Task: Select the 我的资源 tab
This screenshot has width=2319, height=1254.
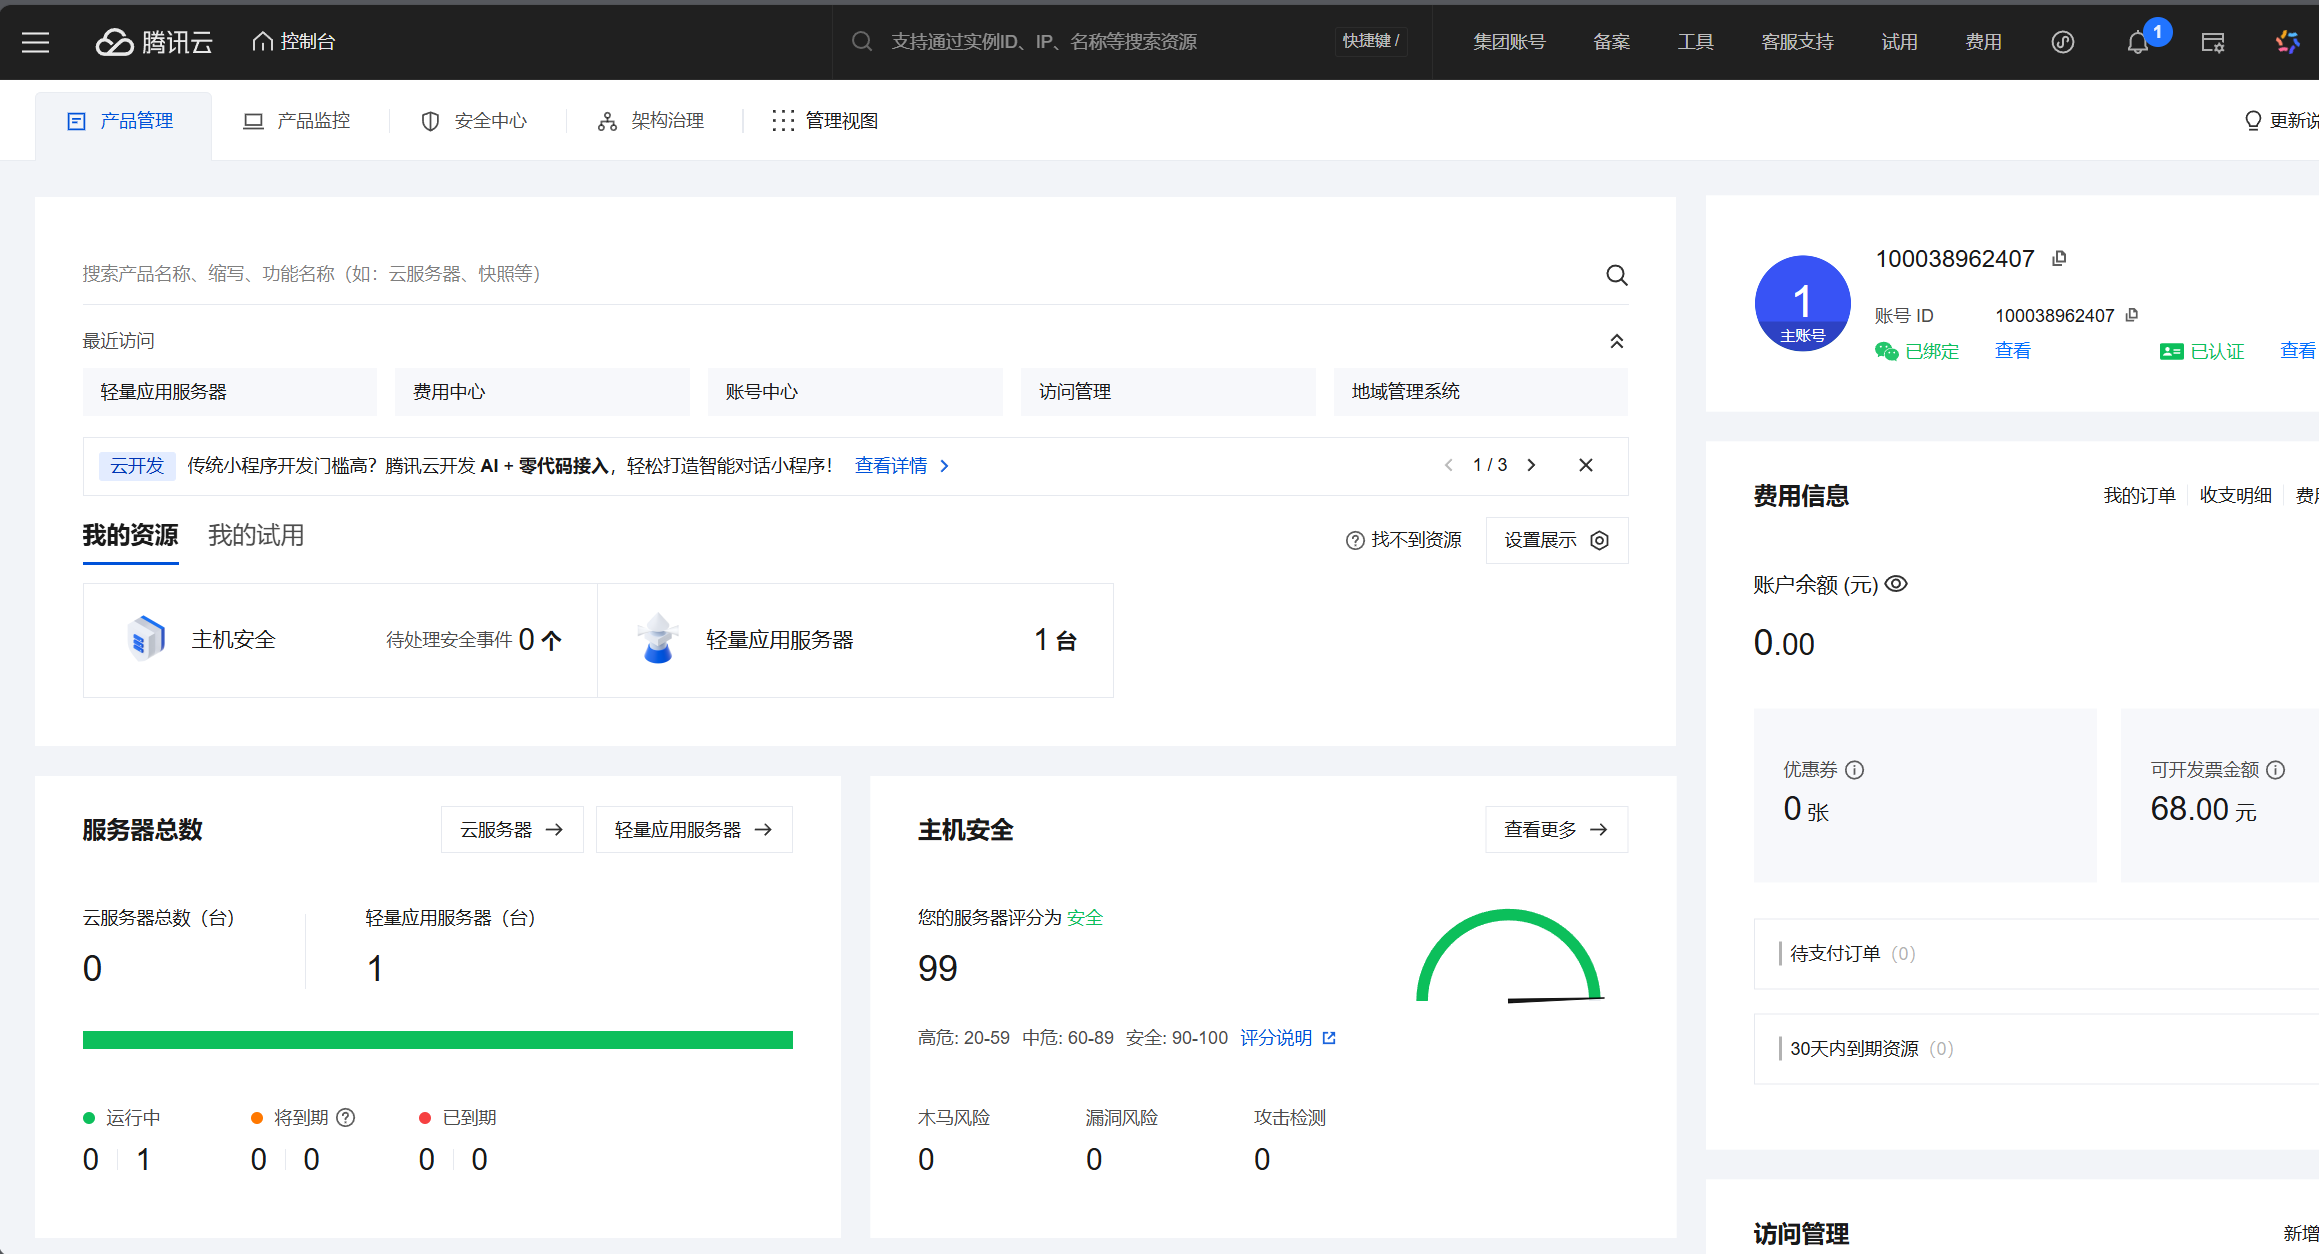Action: tap(130, 536)
